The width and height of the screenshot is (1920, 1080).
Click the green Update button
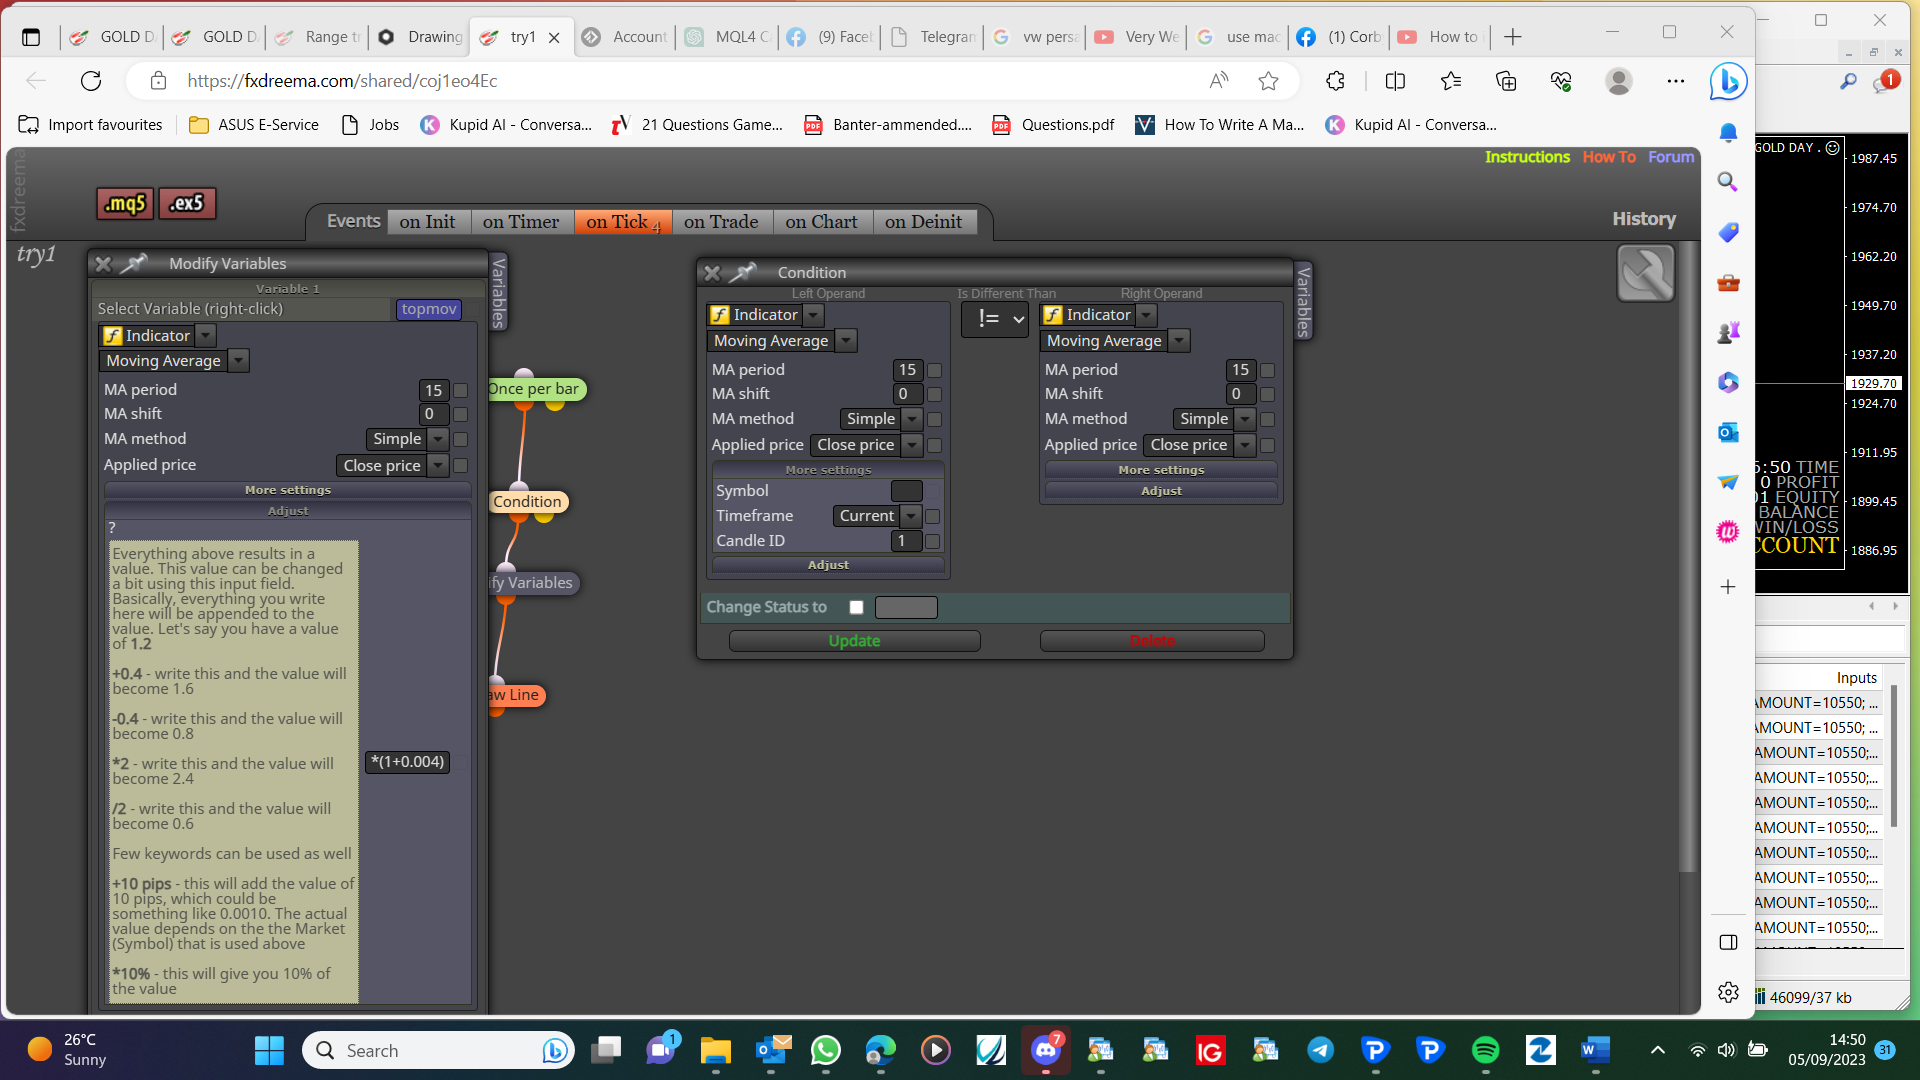point(854,641)
